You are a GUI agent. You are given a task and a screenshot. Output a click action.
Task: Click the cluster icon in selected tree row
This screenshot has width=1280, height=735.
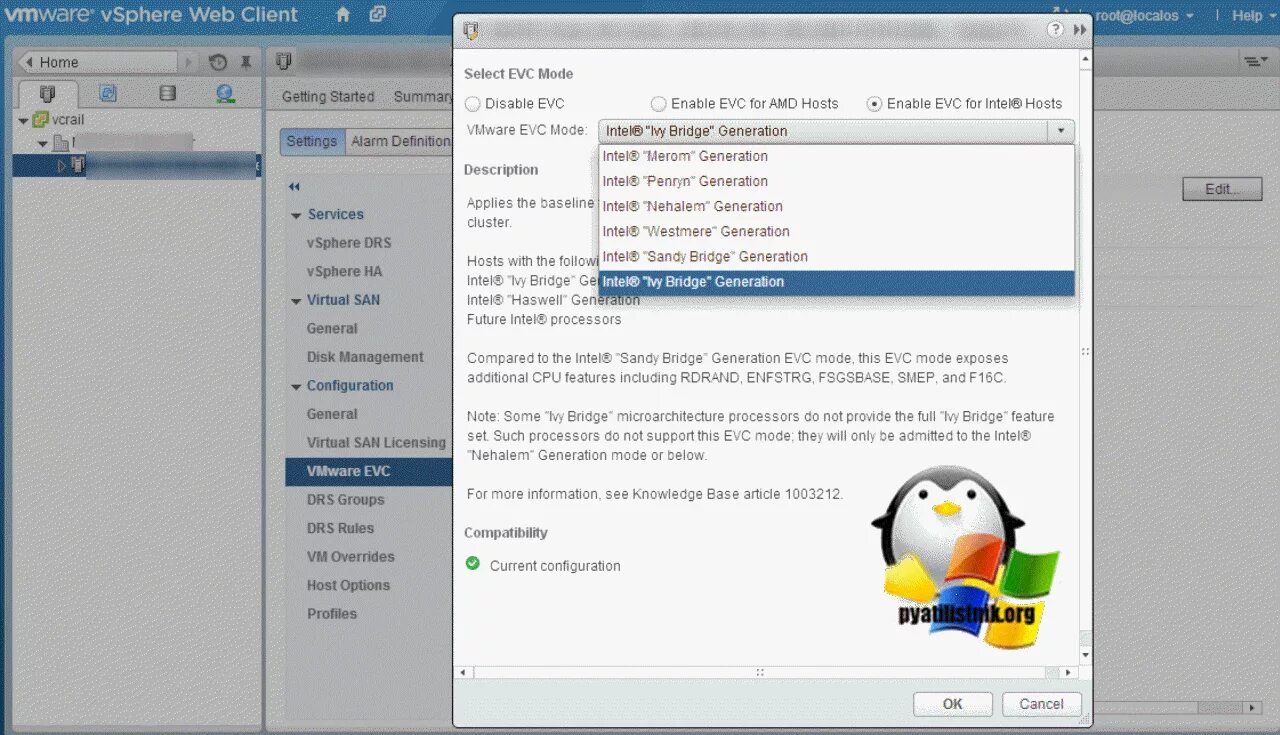pos(78,165)
